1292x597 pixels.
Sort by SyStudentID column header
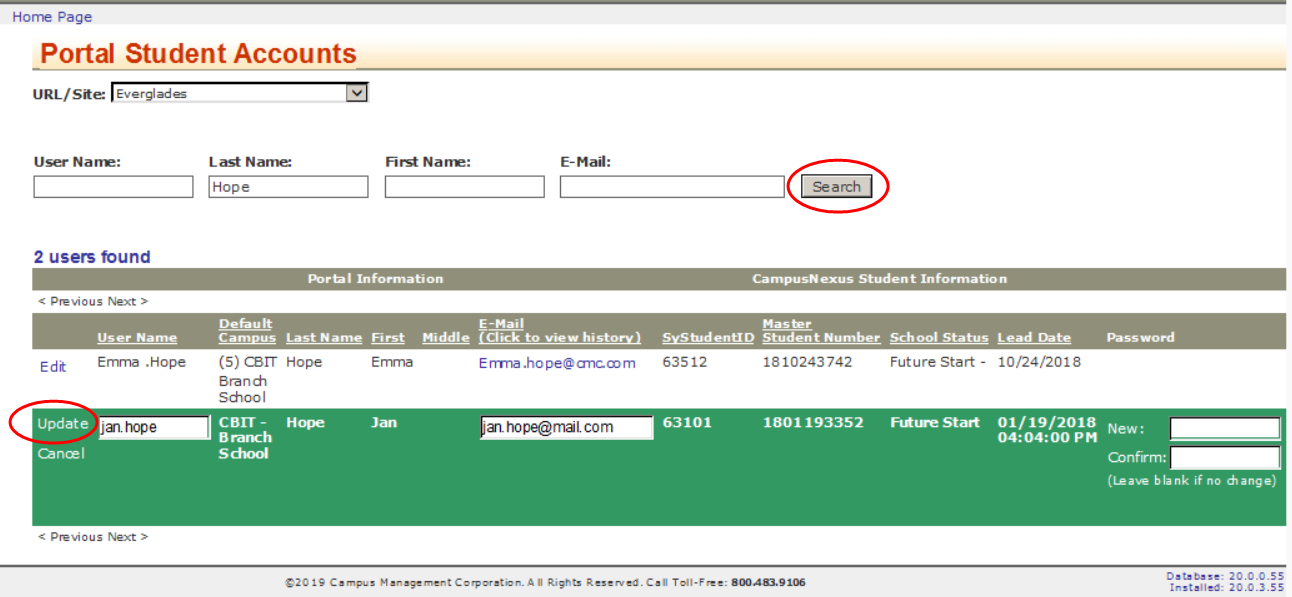pos(707,338)
